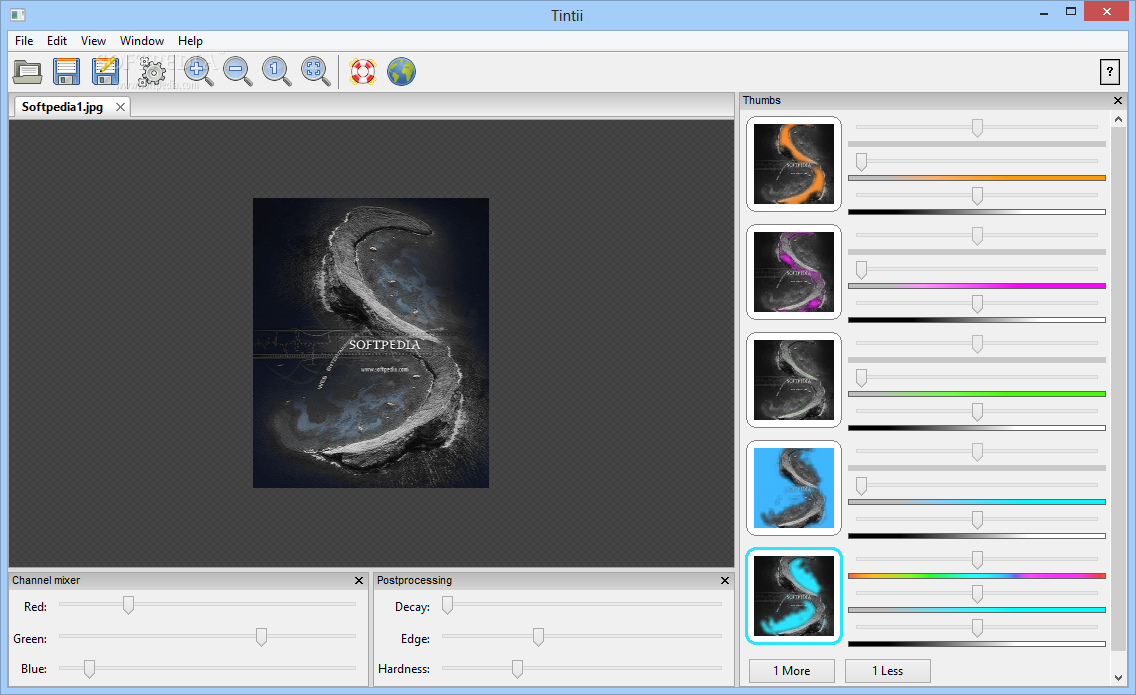Screen dimensions: 1136x695
Task: Open the Edit menu
Action: click(57, 41)
